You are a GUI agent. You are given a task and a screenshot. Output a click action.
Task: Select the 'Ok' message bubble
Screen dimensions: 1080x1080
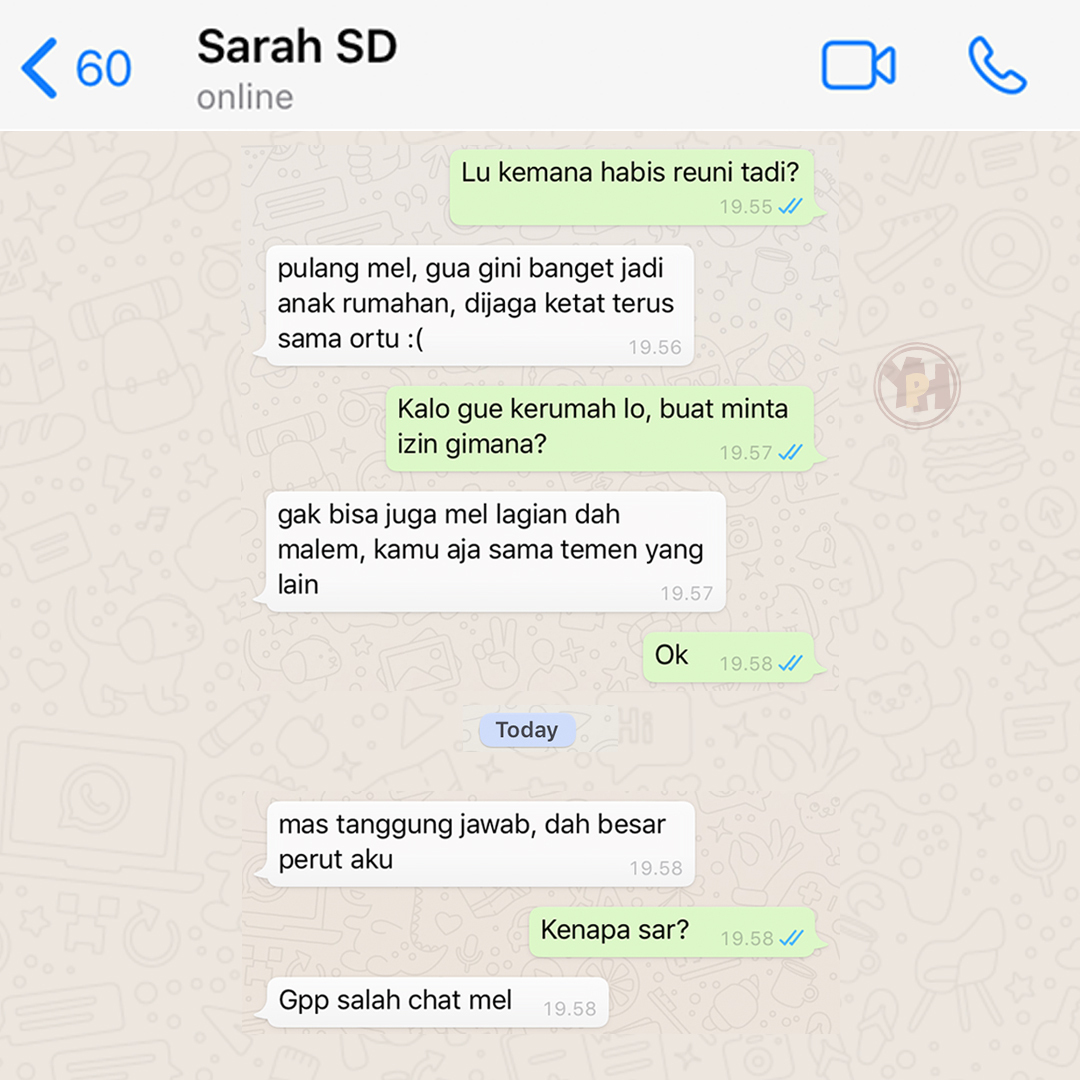tap(728, 657)
